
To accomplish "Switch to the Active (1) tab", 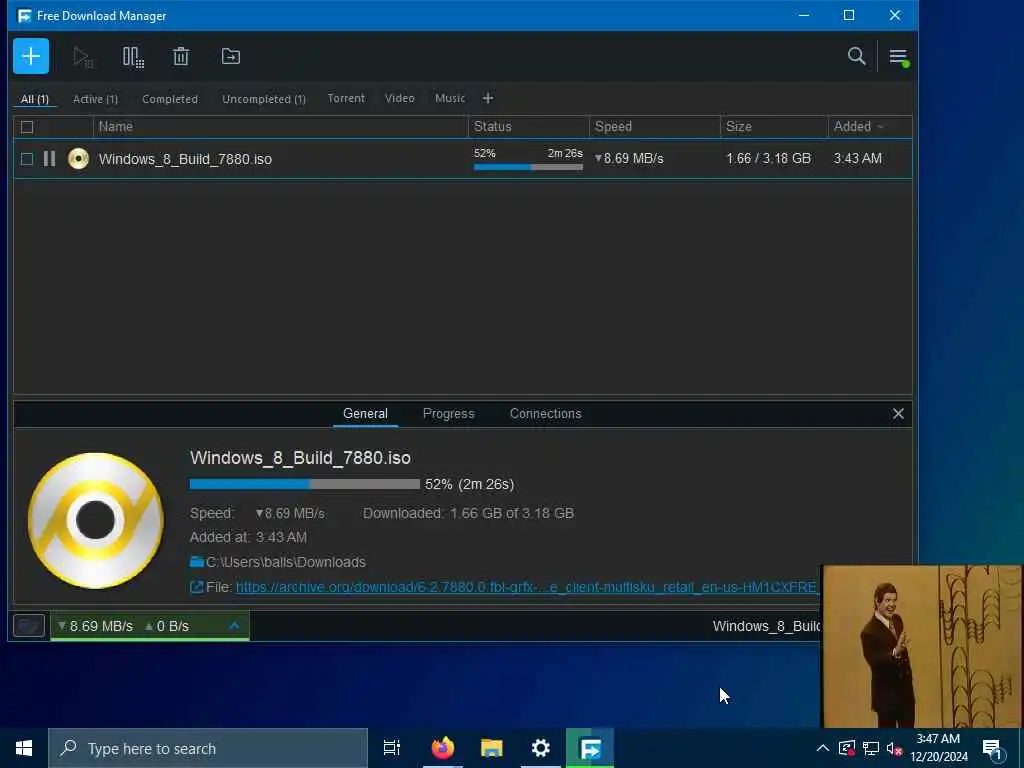I will [95, 99].
